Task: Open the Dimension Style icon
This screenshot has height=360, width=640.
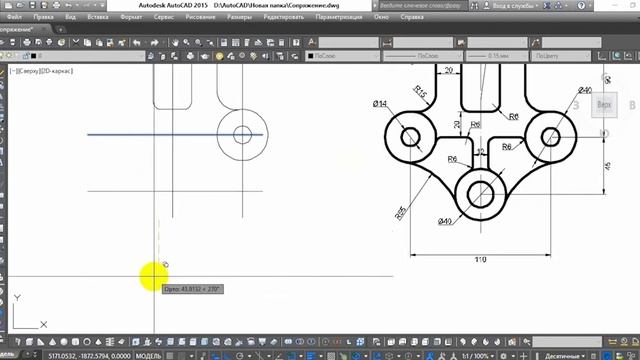Action: click(387, 42)
